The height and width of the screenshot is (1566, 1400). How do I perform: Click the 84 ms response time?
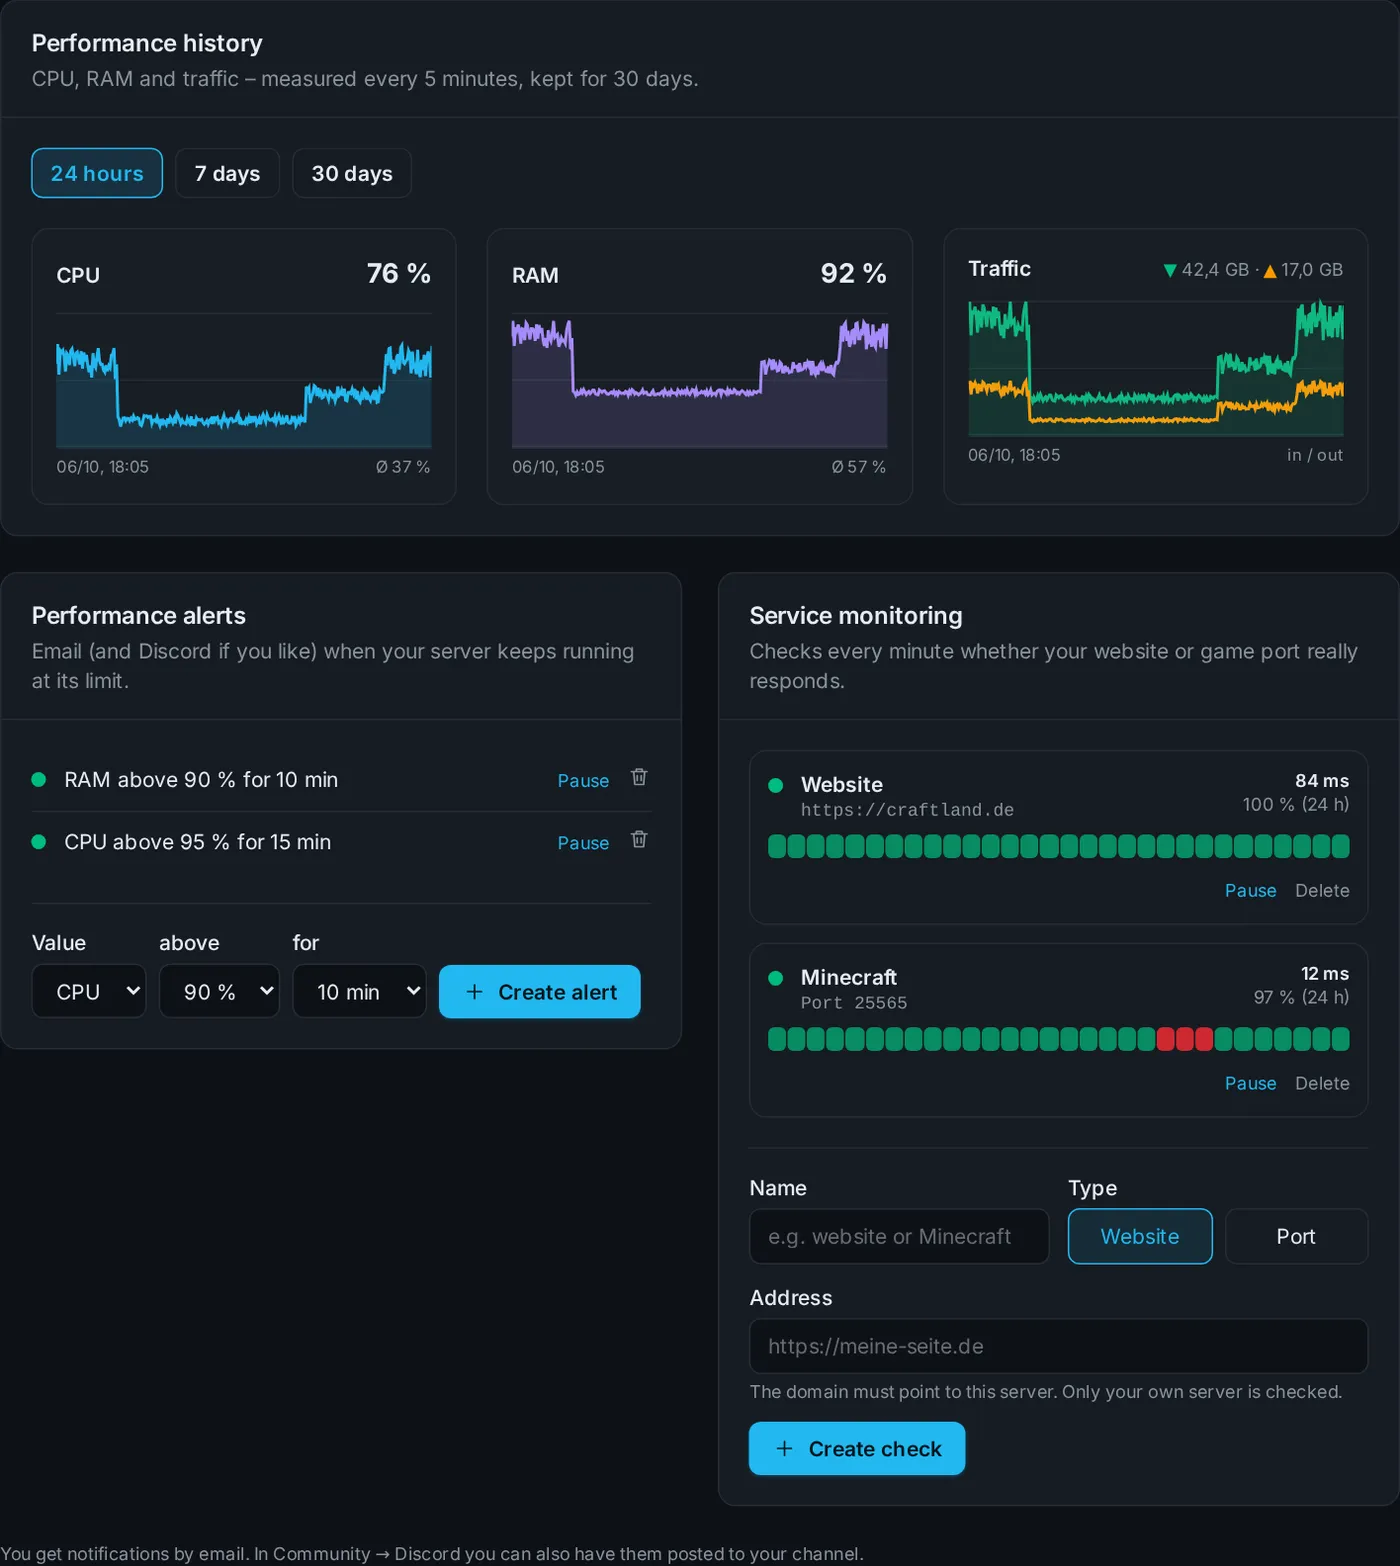point(1322,781)
